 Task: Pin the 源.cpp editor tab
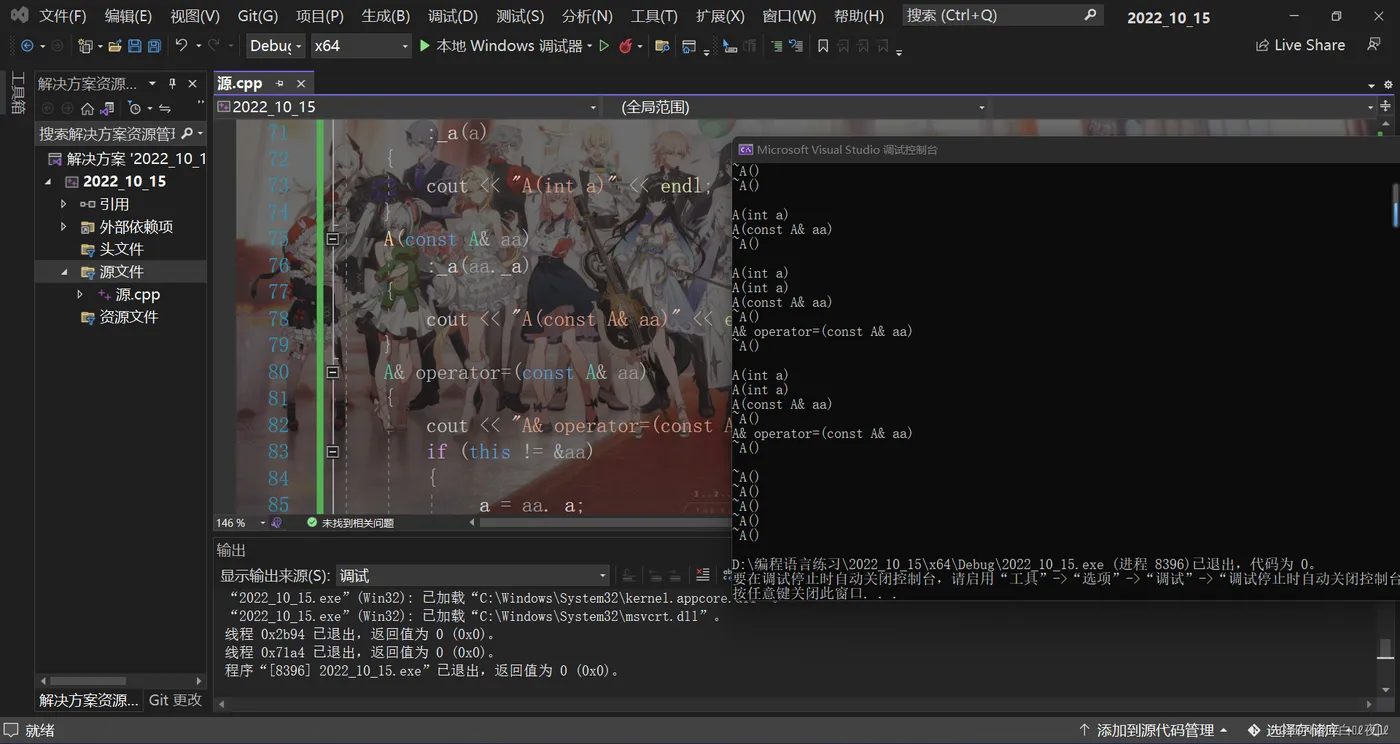pyautogui.click(x=280, y=84)
